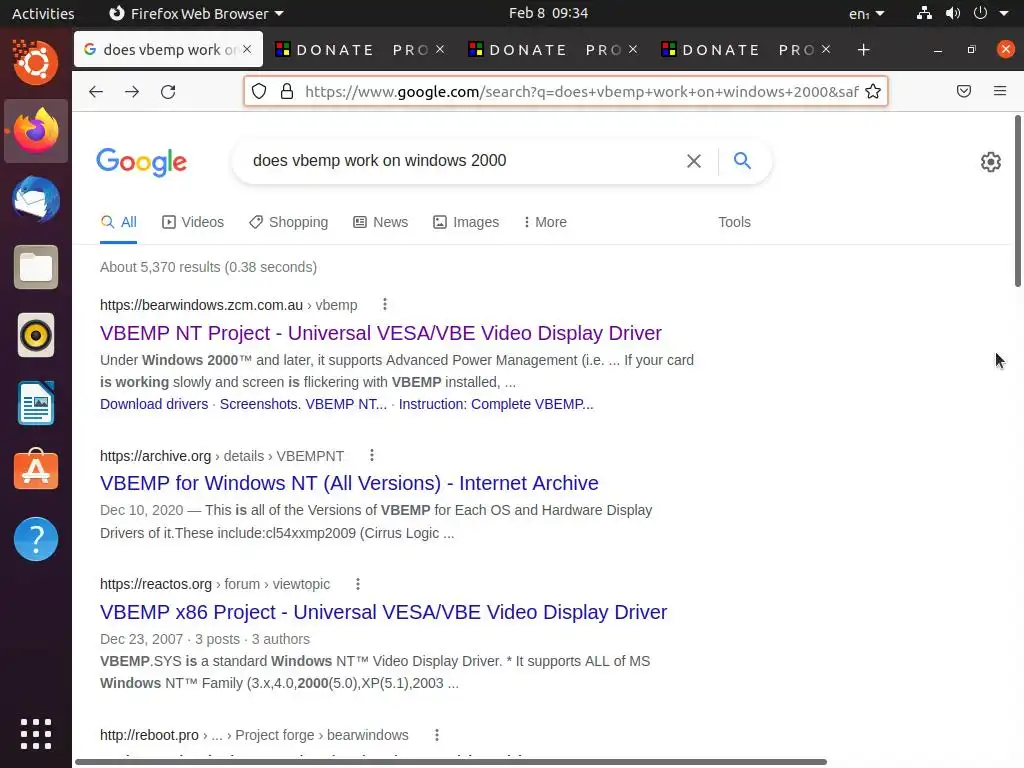Image resolution: width=1024 pixels, height=768 pixels.
Task: Open options for reactos.org result
Action: click(358, 584)
